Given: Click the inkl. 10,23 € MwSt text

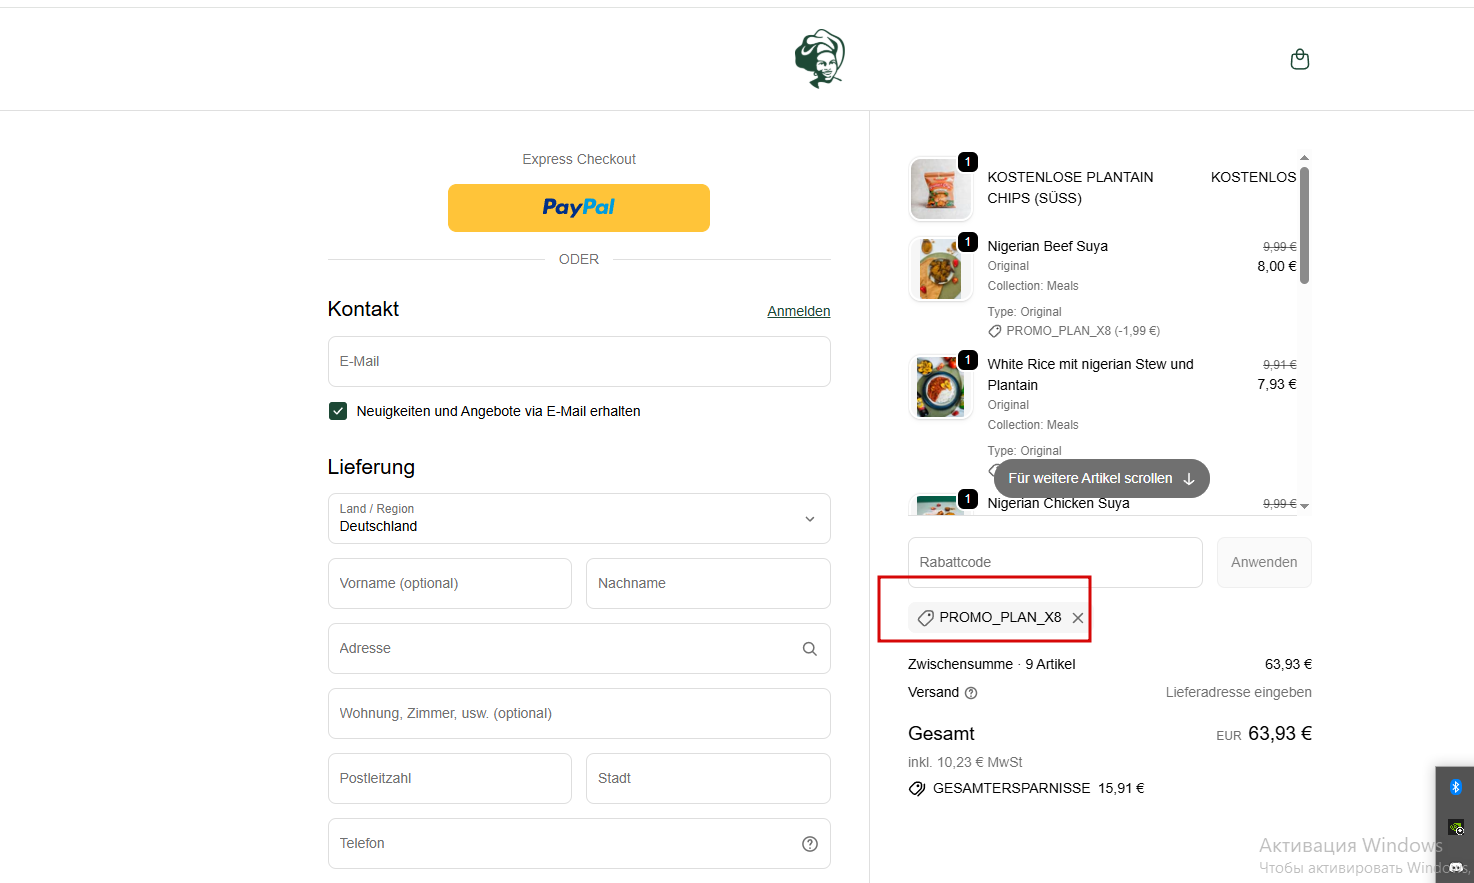Looking at the screenshot, I should click(965, 762).
